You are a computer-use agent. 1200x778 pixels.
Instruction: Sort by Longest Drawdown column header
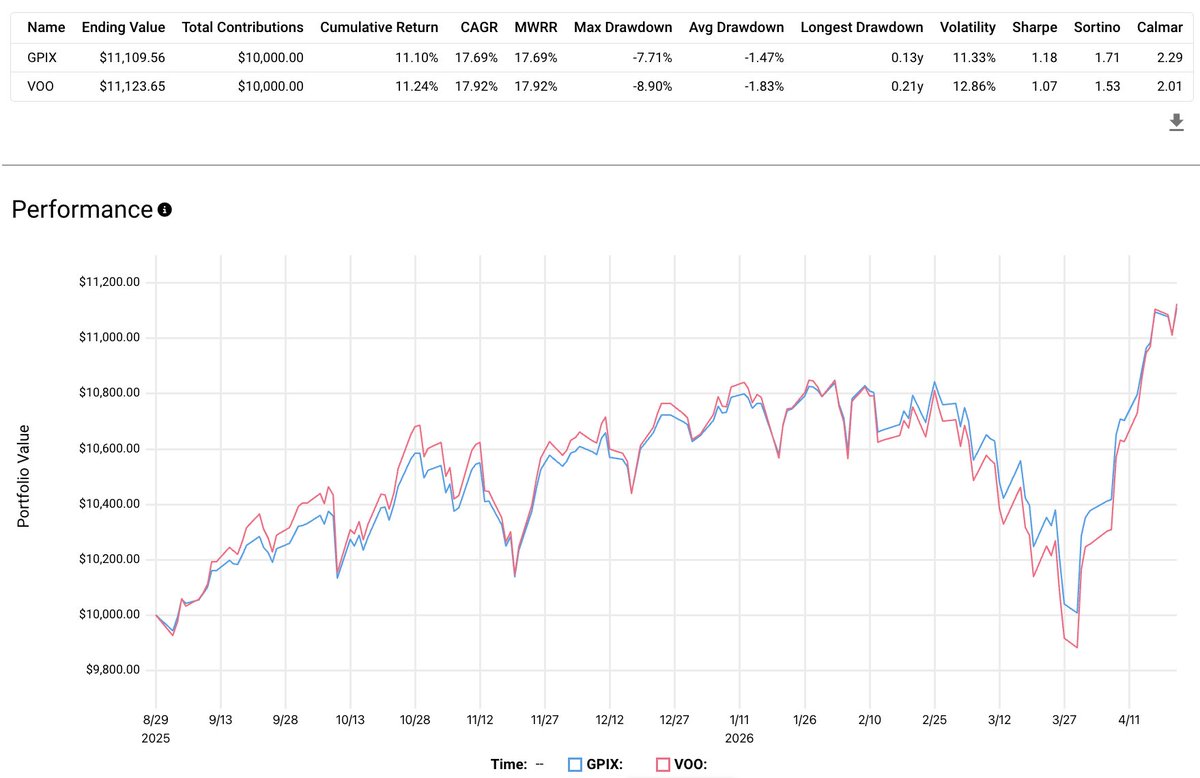click(x=862, y=27)
